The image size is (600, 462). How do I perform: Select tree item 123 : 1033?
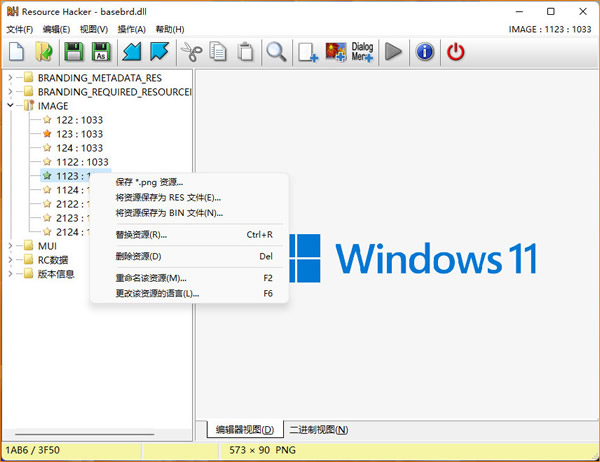click(x=80, y=134)
